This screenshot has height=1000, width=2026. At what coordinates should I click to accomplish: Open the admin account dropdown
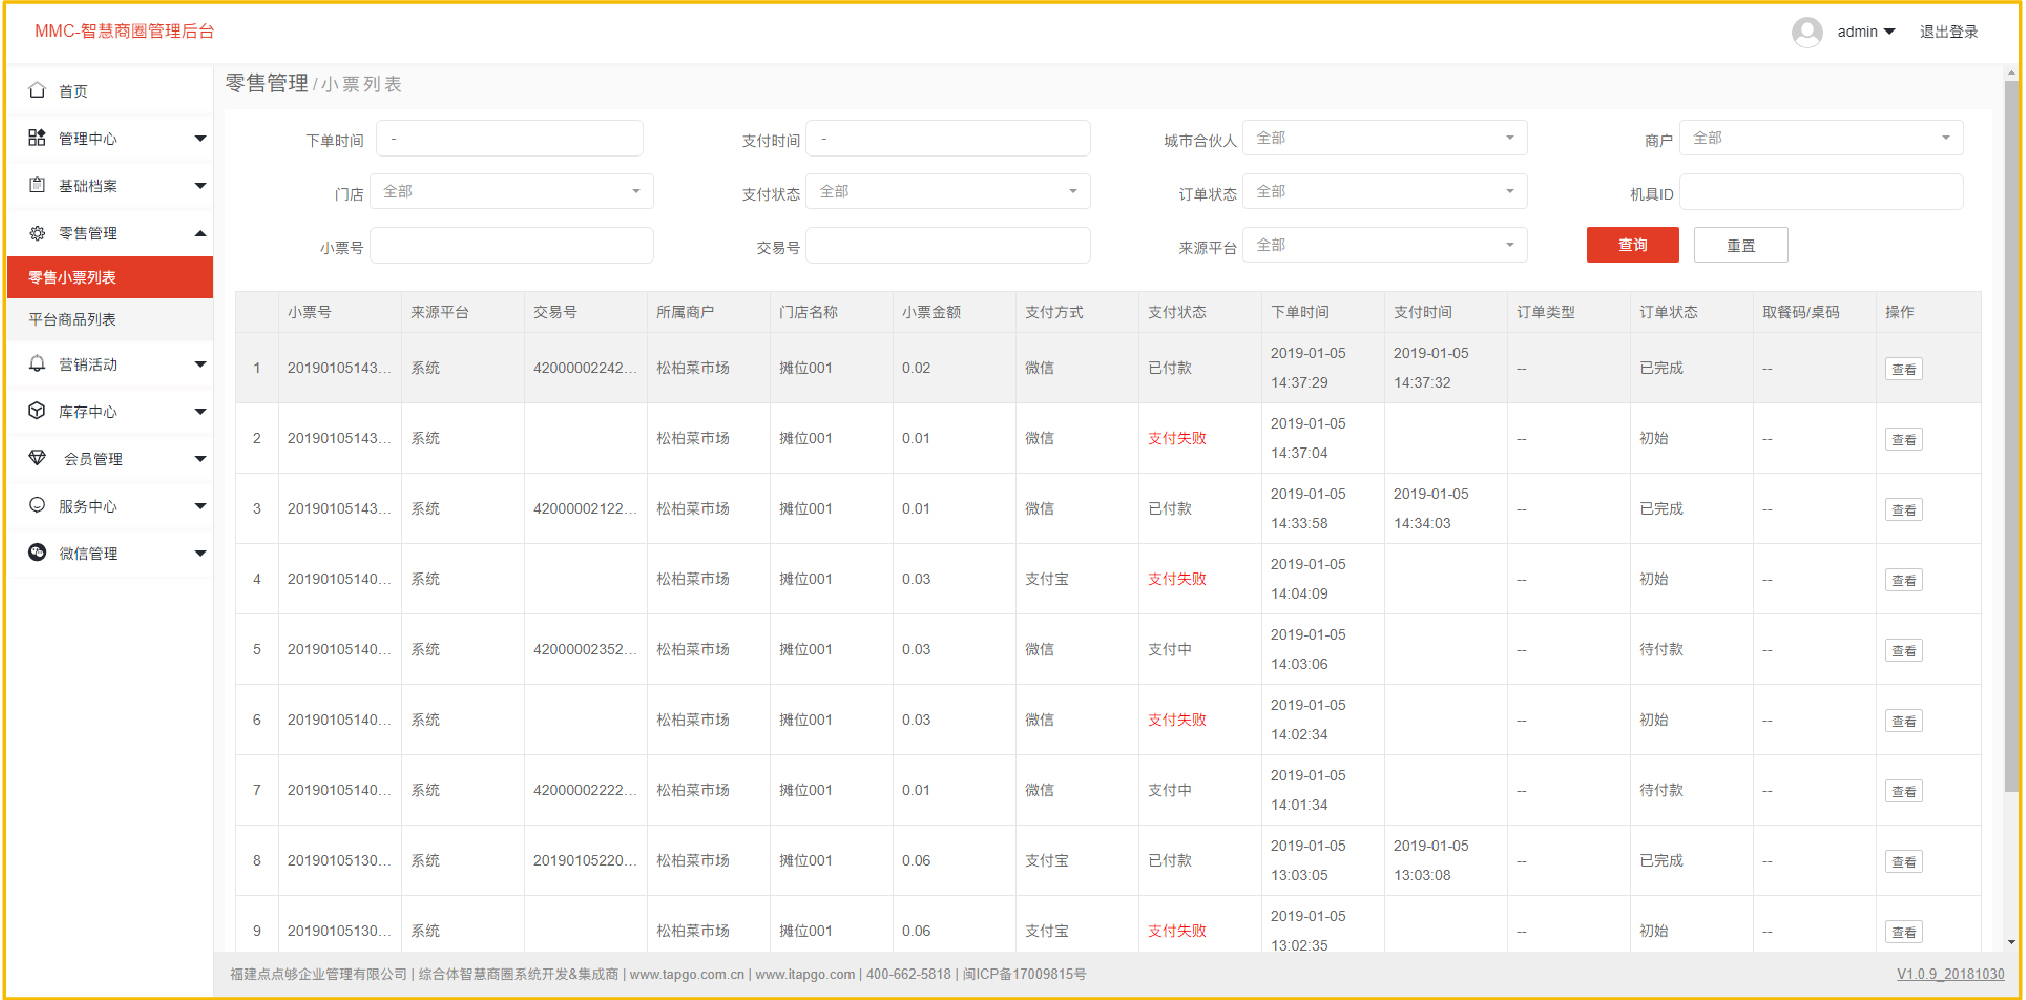pyautogui.click(x=1866, y=32)
